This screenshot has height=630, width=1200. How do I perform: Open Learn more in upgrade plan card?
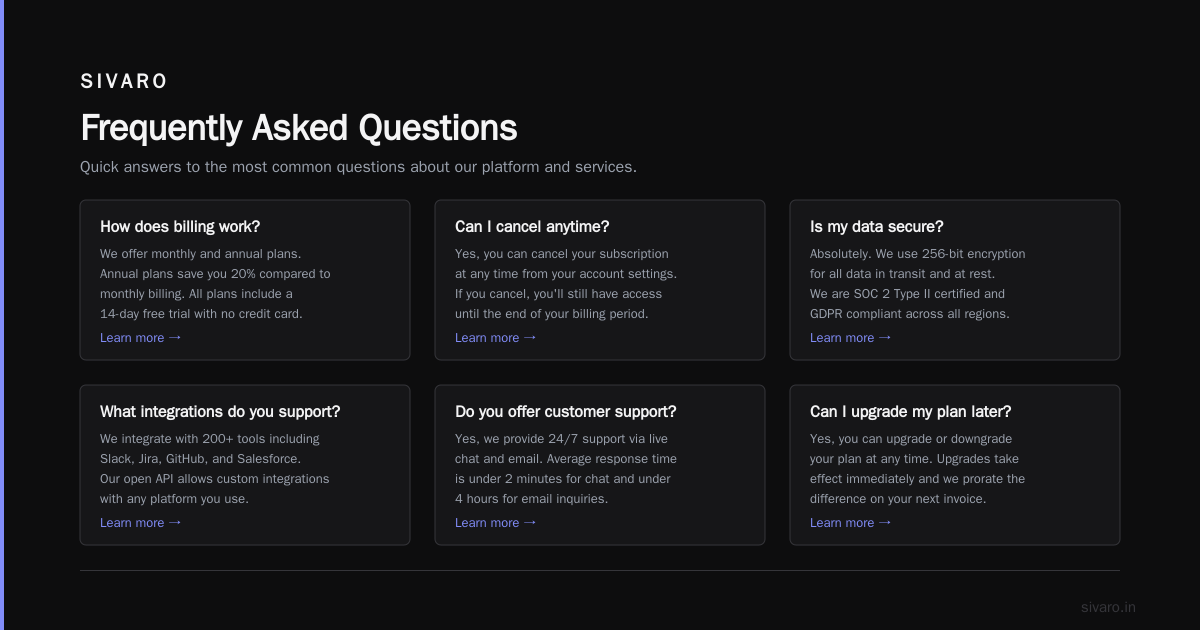(851, 523)
